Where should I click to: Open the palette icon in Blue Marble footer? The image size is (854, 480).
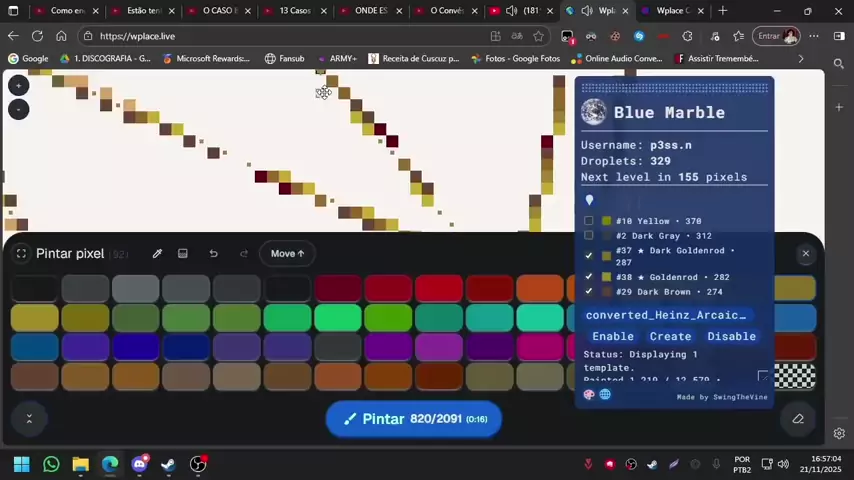coord(589,394)
